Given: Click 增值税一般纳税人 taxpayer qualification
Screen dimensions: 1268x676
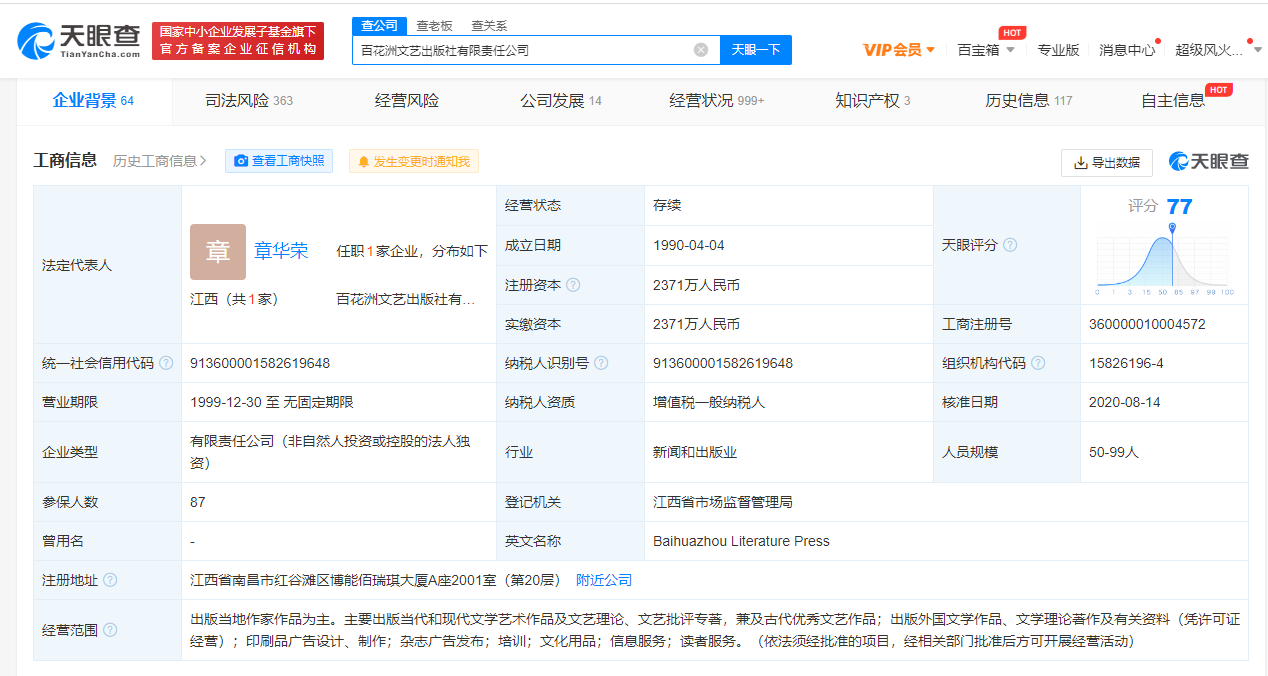Looking at the screenshot, I should click(x=709, y=402).
